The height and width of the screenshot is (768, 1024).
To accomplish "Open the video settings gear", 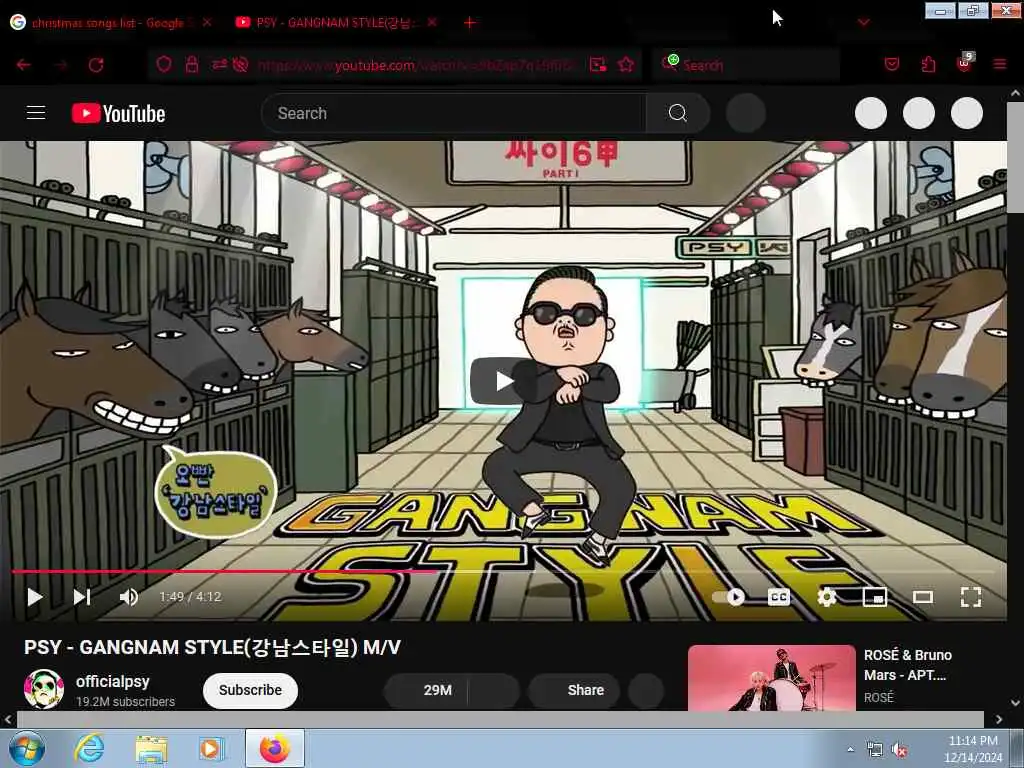I will (x=827, y=597).
